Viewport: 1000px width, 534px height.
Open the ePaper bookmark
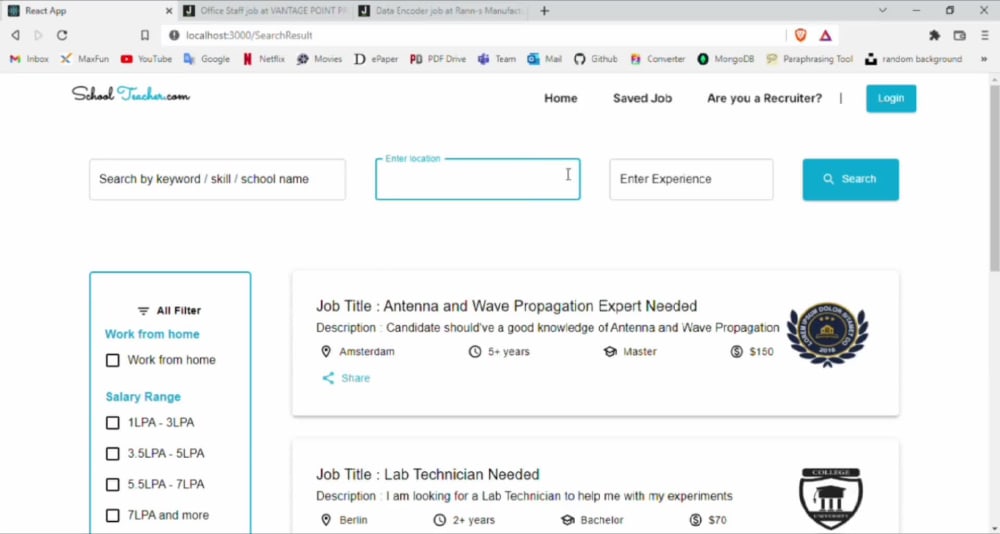click(376, 59)
